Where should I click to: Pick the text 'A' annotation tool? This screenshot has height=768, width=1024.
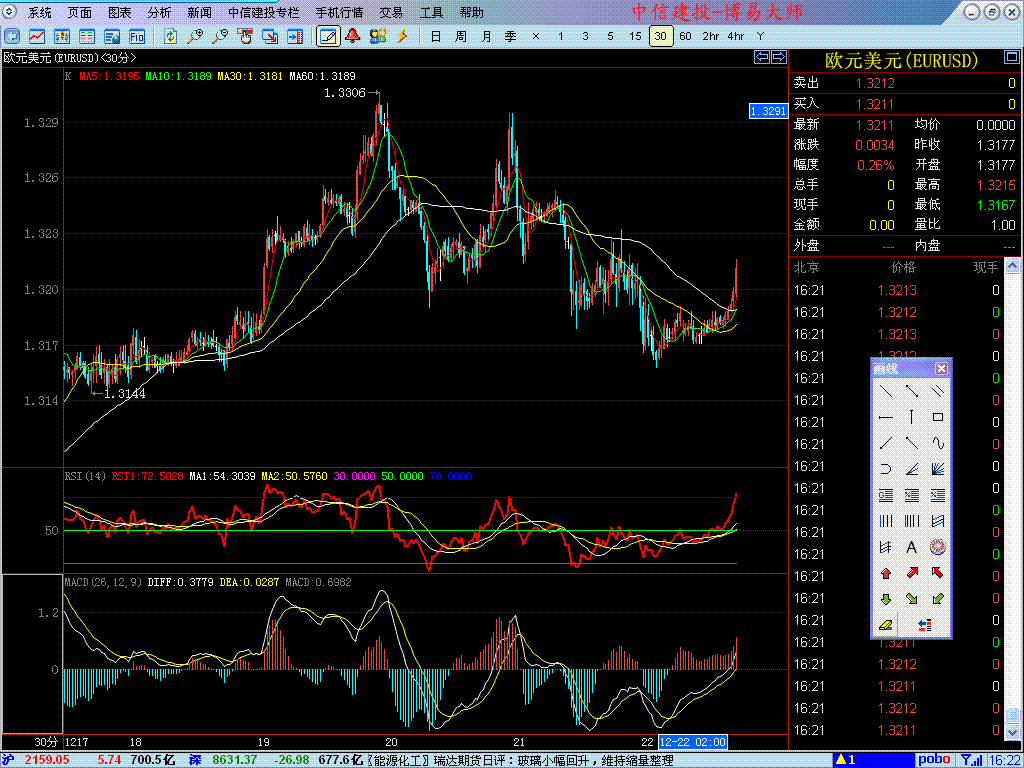point(911,547)
